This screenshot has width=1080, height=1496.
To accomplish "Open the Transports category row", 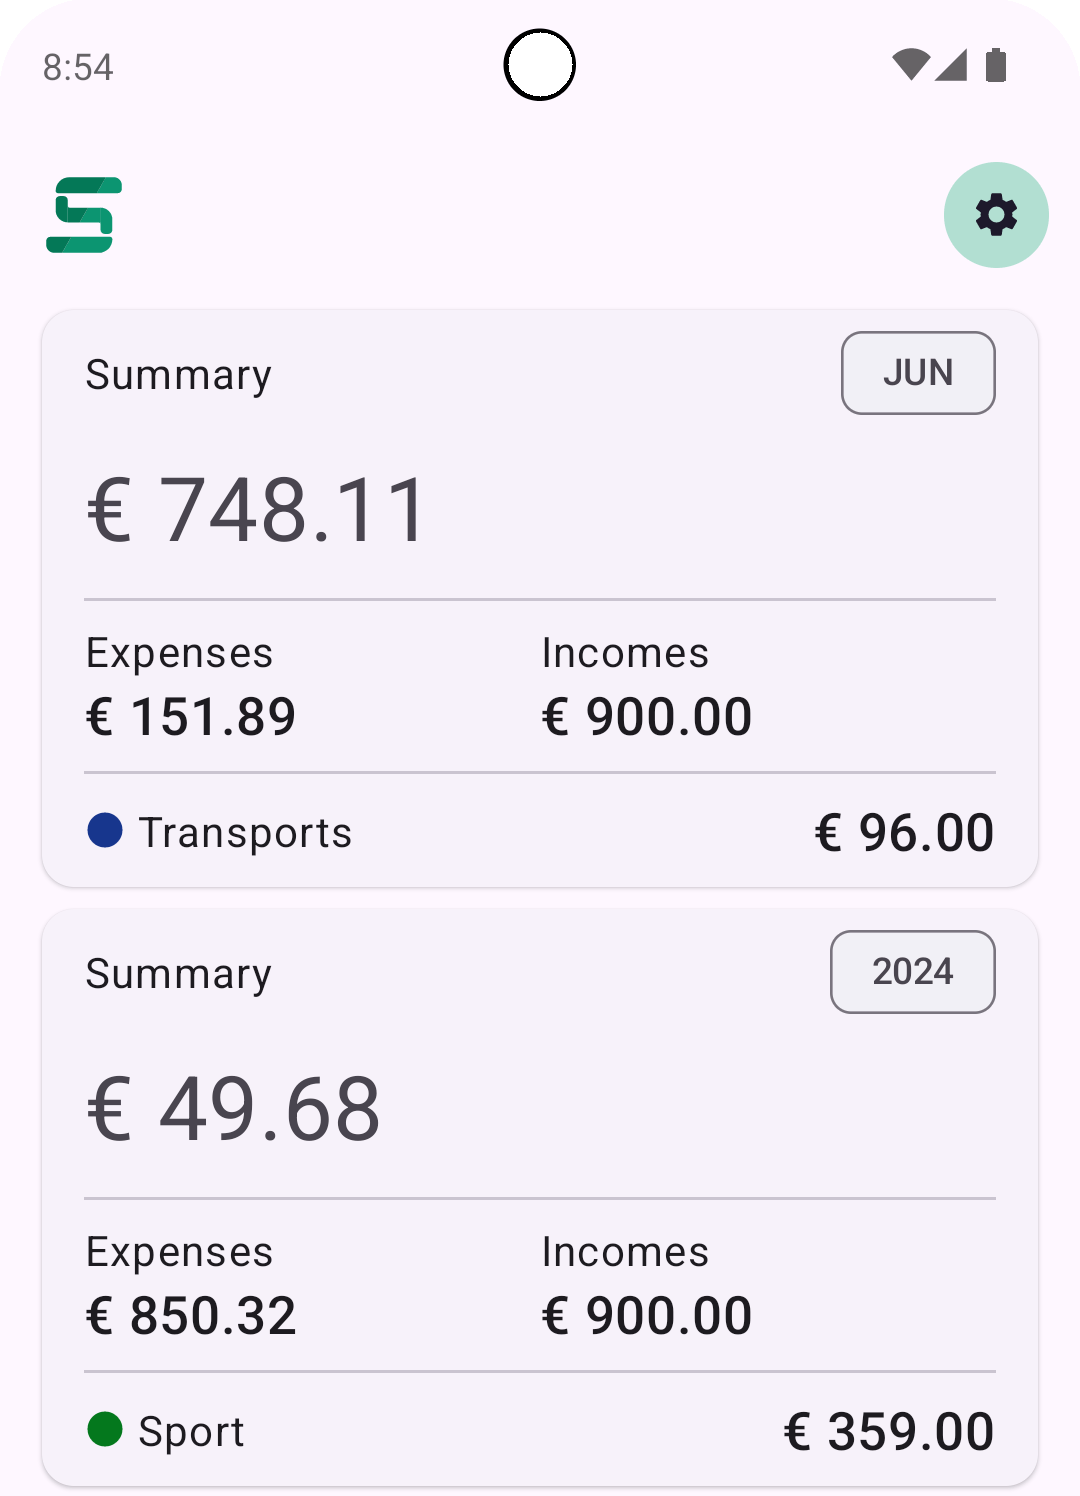I will click(x=246, y=832).
